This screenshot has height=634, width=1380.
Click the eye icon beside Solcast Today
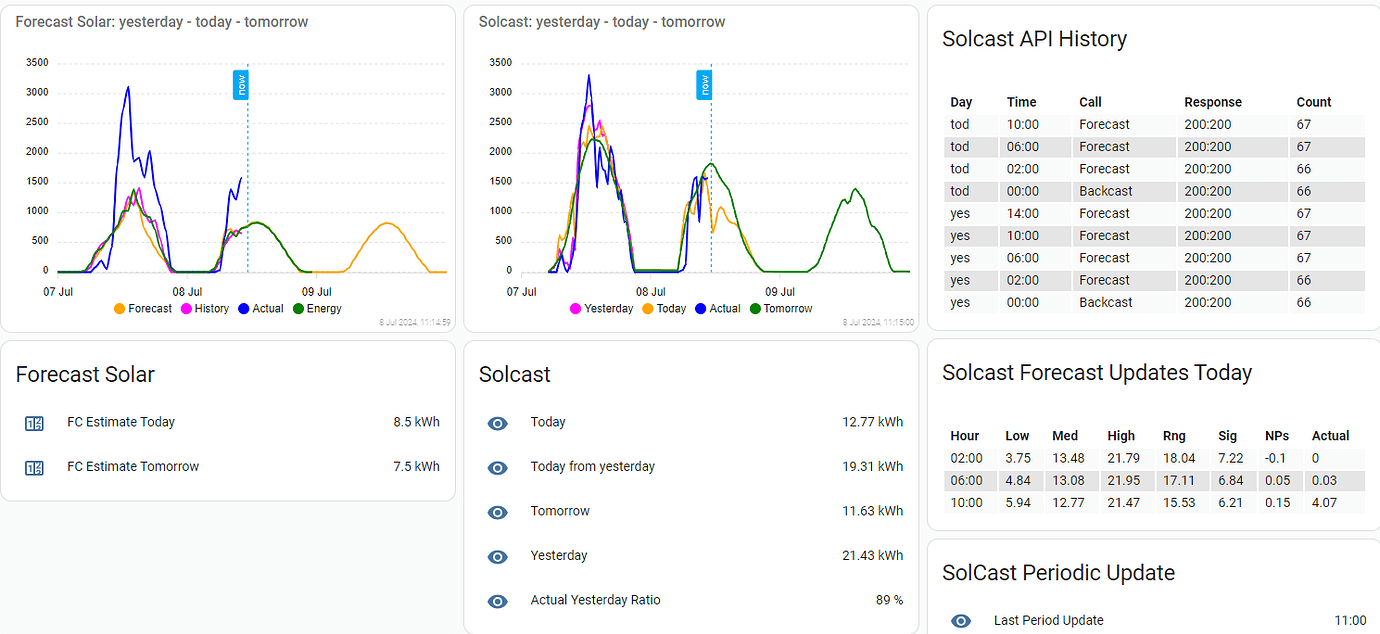pyautogui.click(x=497, y=423)
